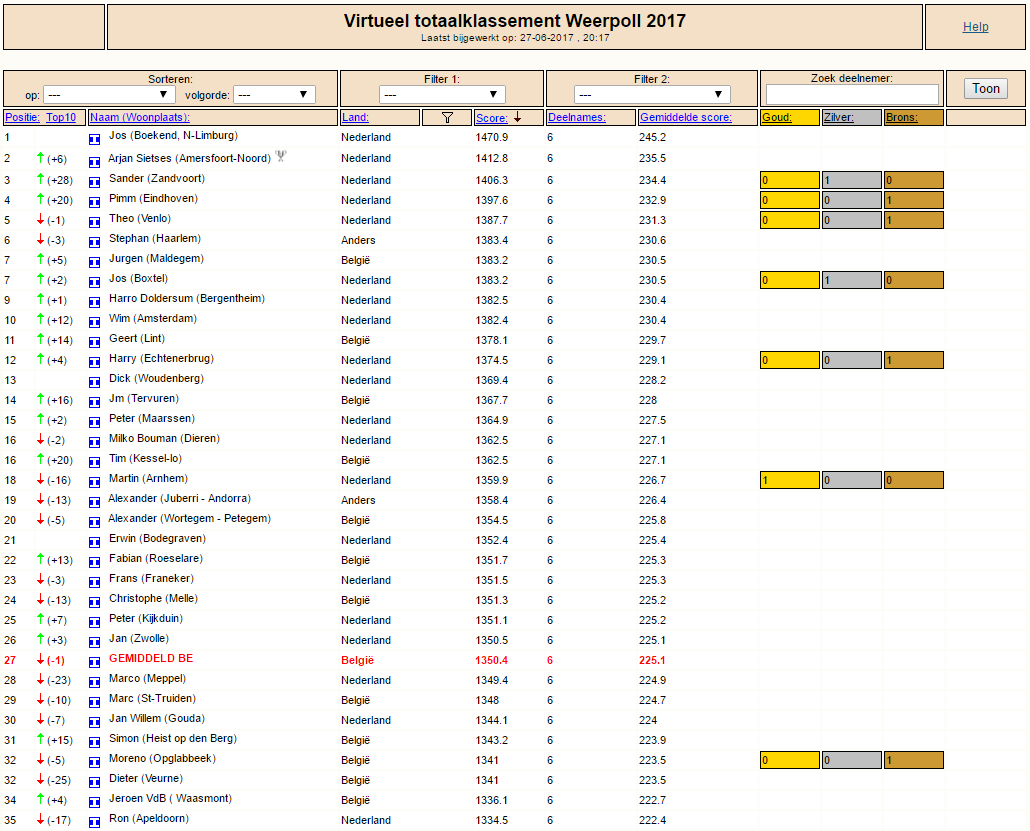The image size is (1030, 831).
Task: Open the 'volgorde' sort order dropdown
Action: [275, 95]
